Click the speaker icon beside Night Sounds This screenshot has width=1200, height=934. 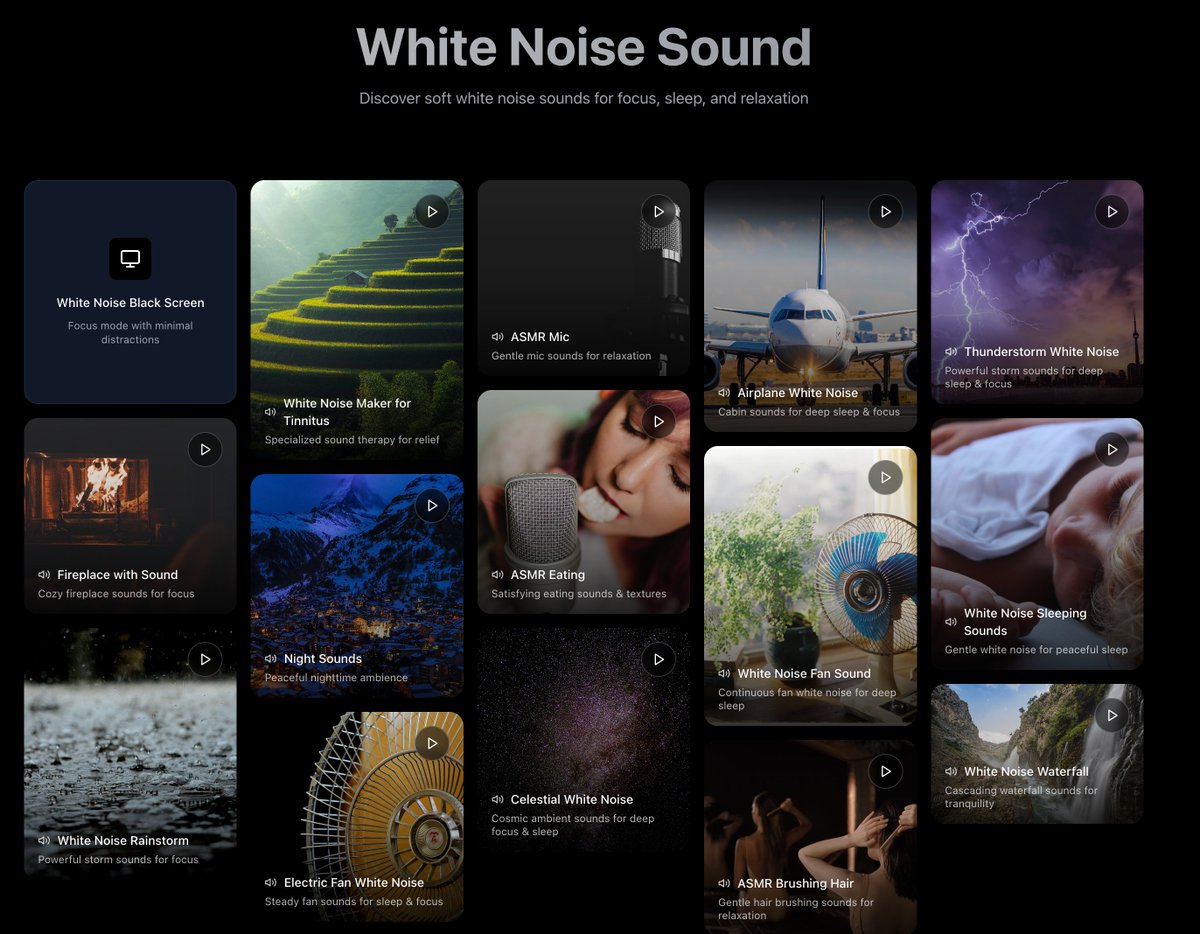[271, 659]
